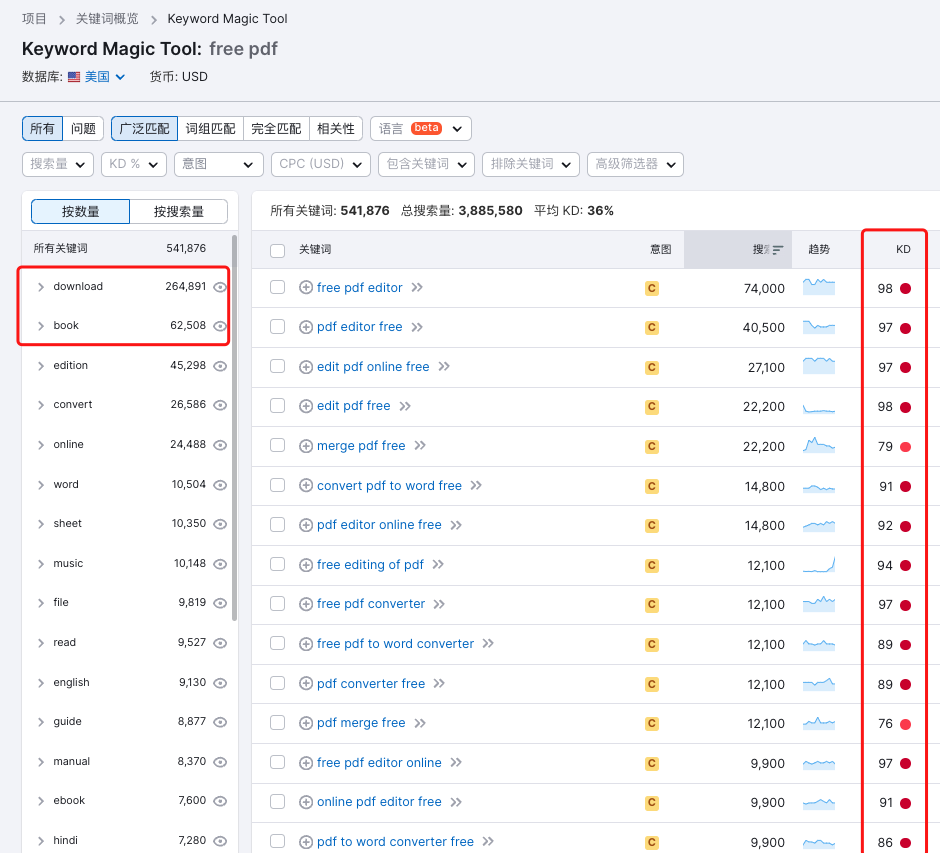Click double-arrow icon next to 'free editing of pdf'
Image resolution: width=940 pixels, height=853 pixels.
click(x=438, y=565)
